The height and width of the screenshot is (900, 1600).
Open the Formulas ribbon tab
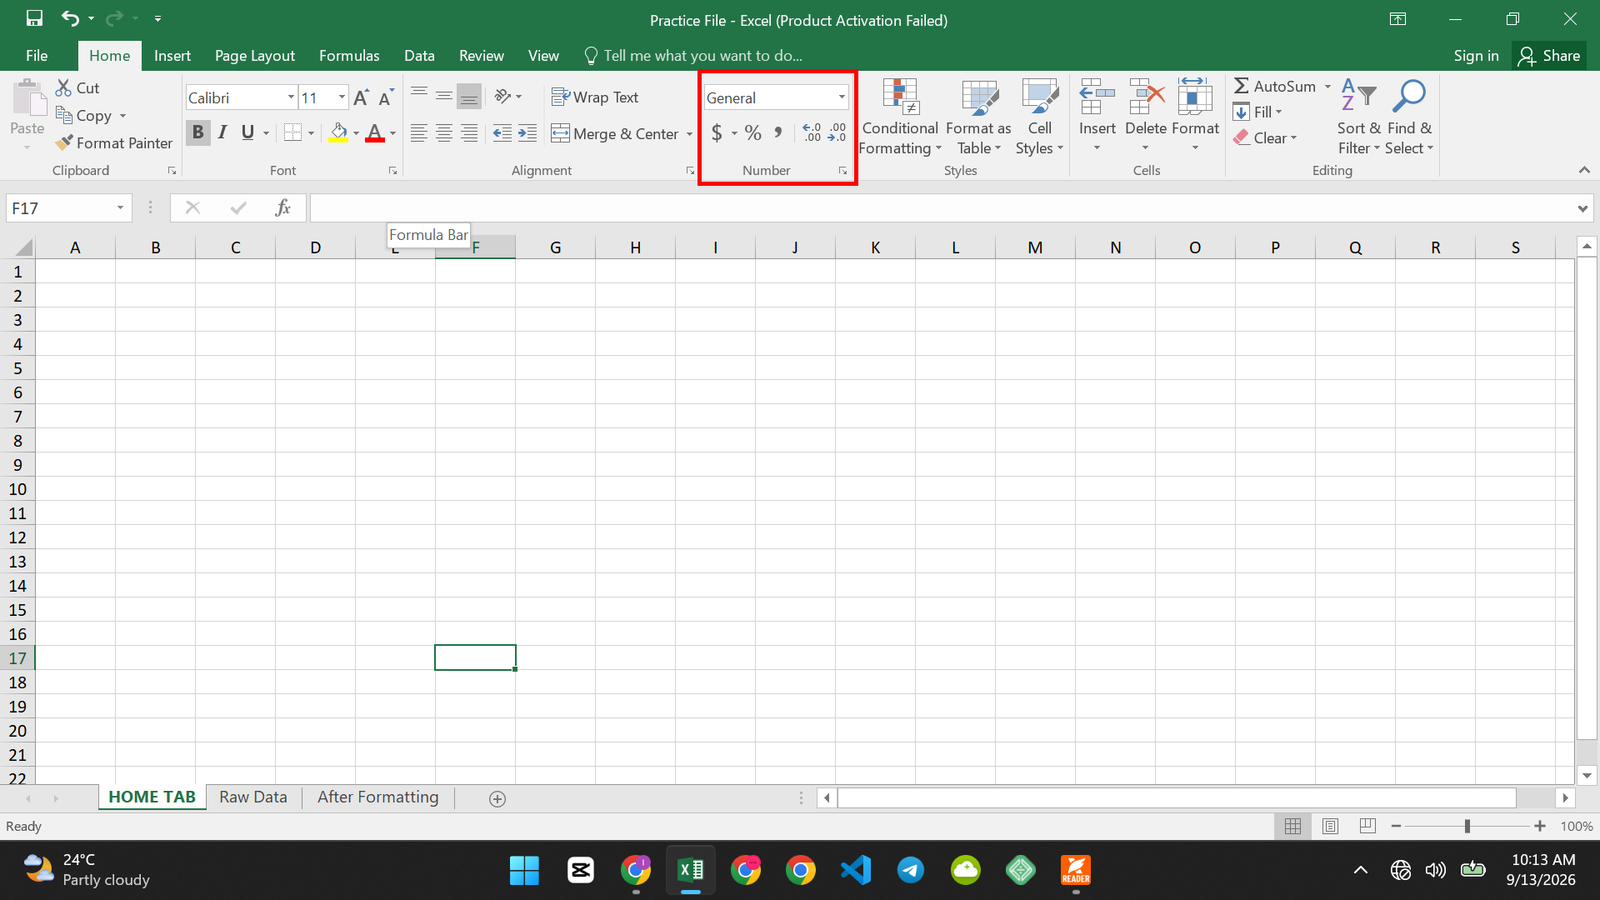pyautogui.click(x=349, y=56)
